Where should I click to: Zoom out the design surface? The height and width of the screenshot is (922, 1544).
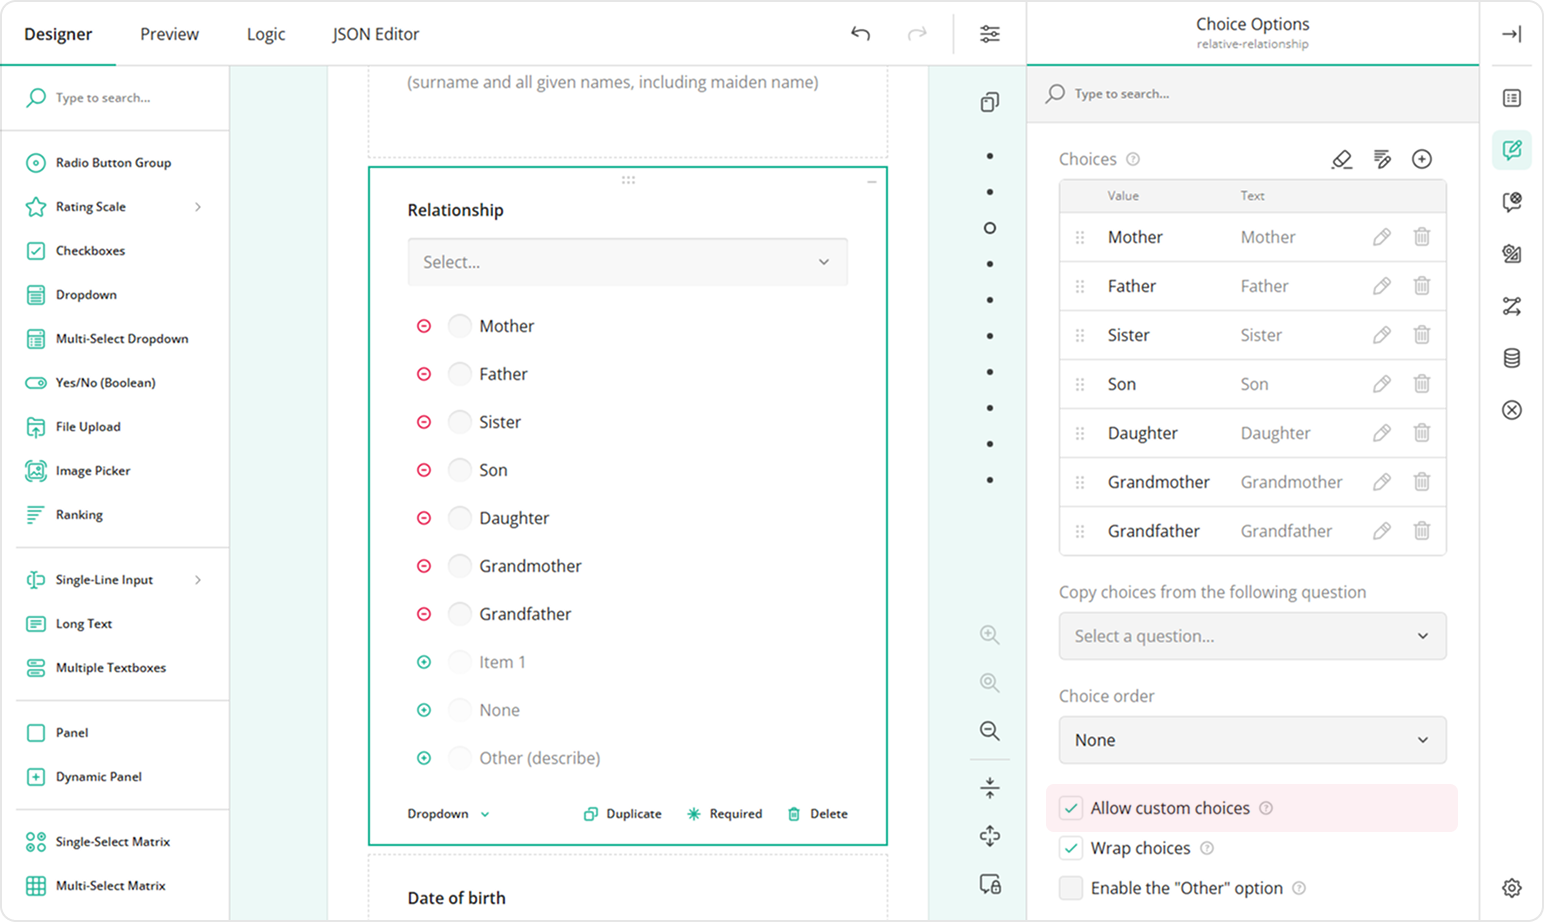coord(989,731)
